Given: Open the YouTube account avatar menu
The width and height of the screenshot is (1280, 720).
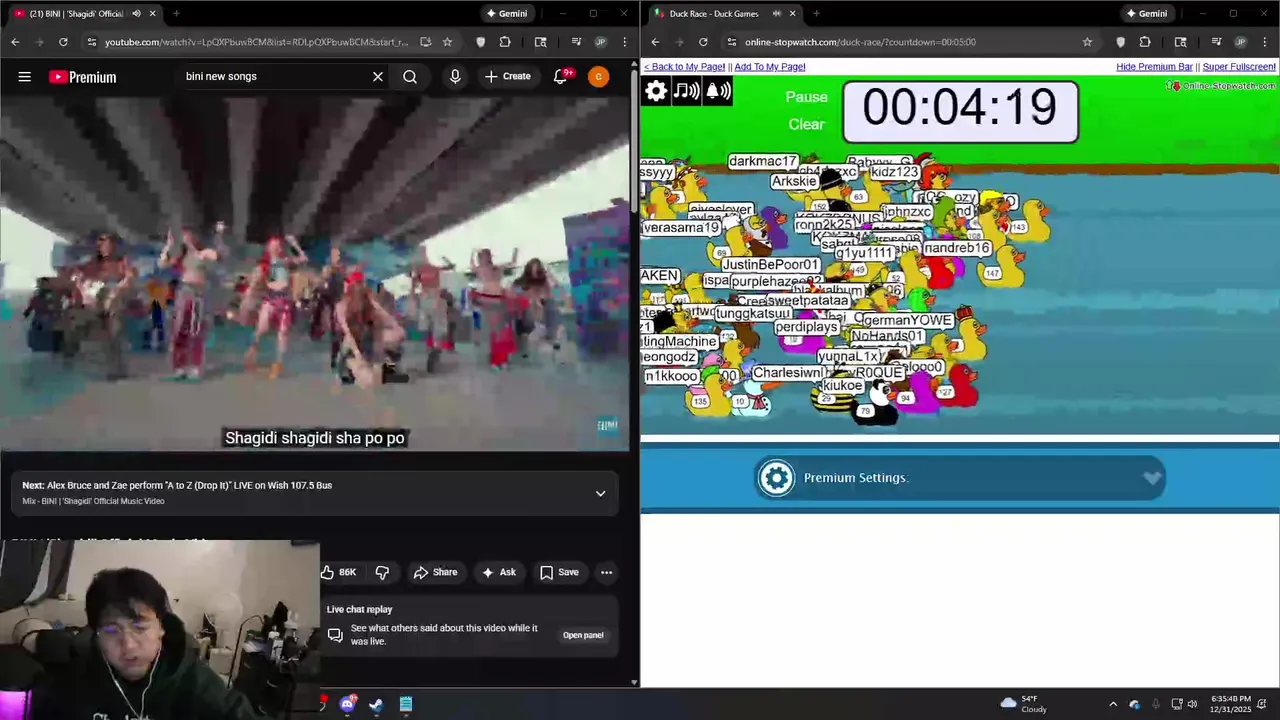Looking at the screenshot, I should tap(598, 77).
